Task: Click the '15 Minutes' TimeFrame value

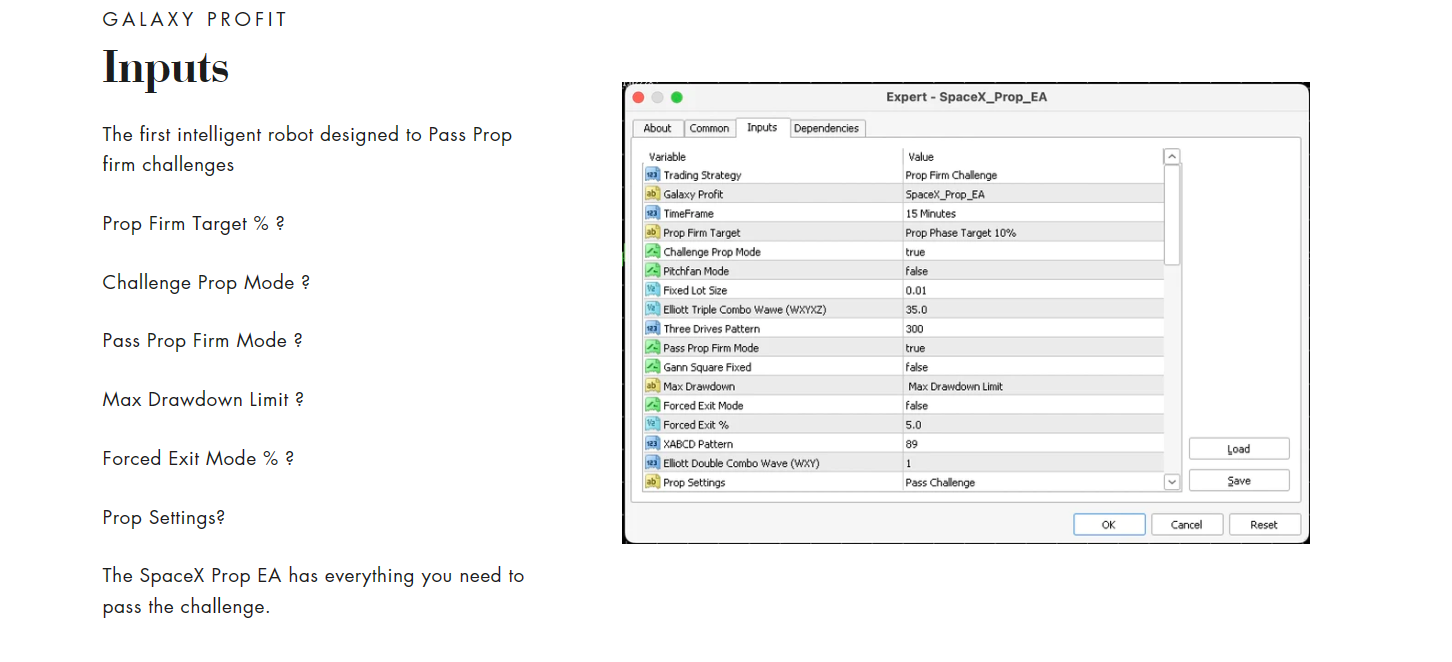Action: point(931,213)
